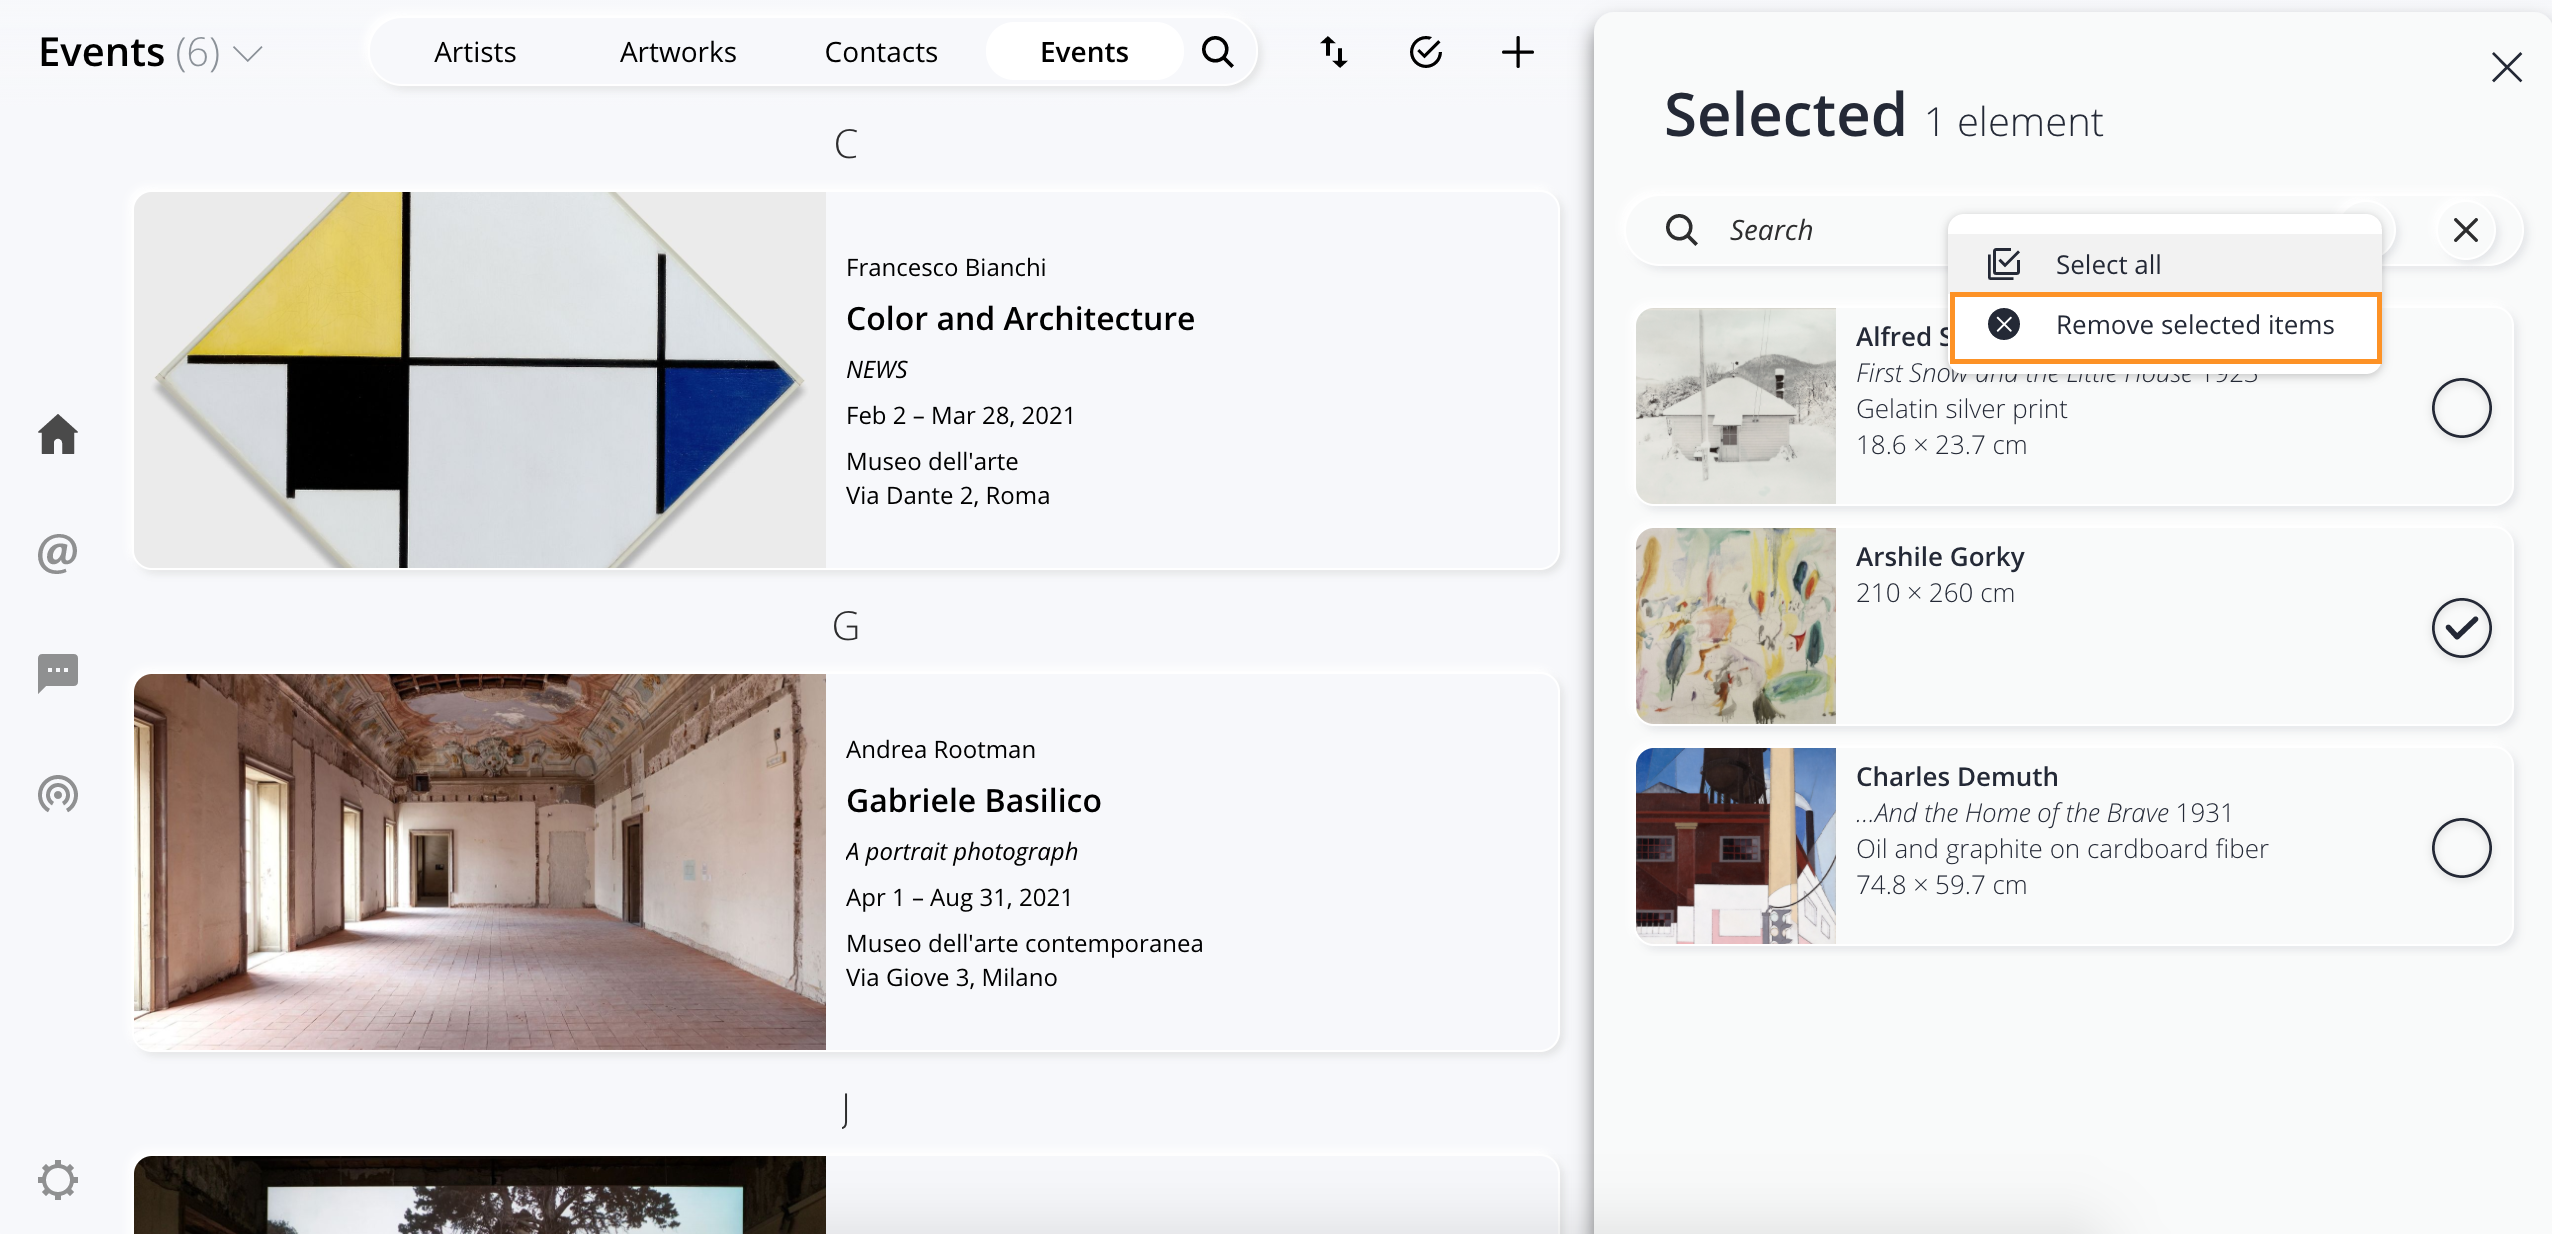Click the Francesco Bianchi name
Image resolution: width=2552 pixels, height=1234 pixels.
[946, 267]
